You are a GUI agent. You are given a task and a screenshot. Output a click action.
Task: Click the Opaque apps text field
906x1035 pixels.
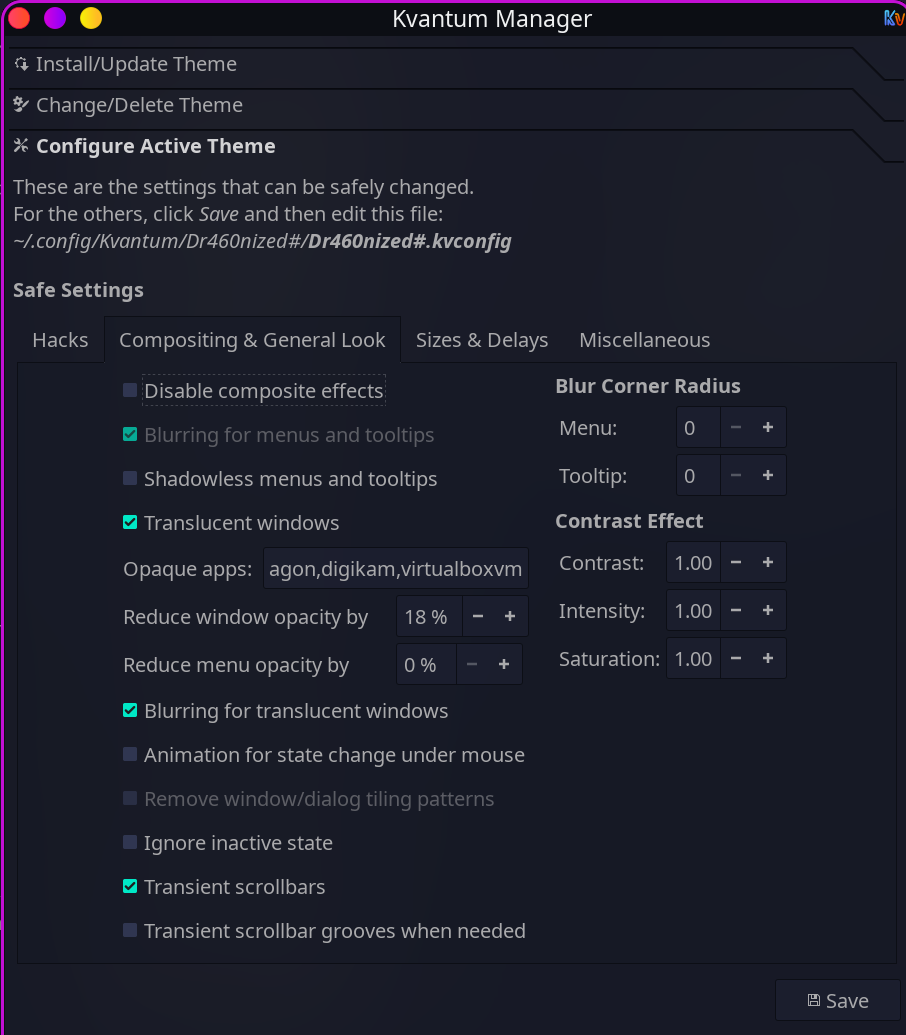[396, 568]
